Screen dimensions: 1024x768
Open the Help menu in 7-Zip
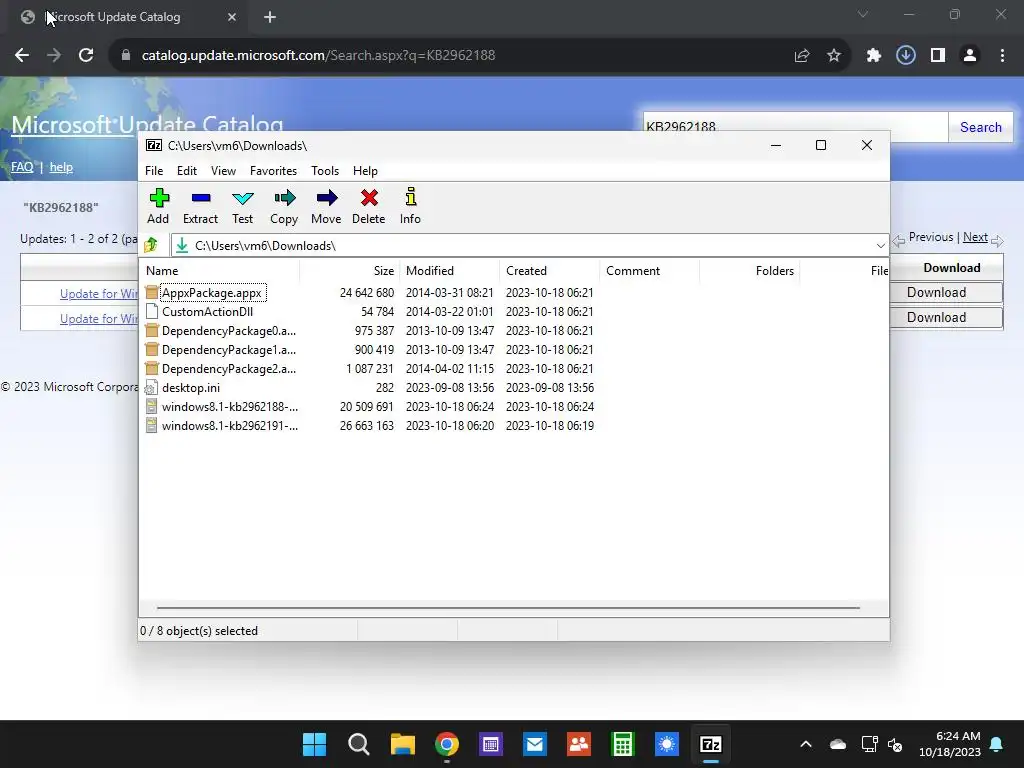click(366, 170)
